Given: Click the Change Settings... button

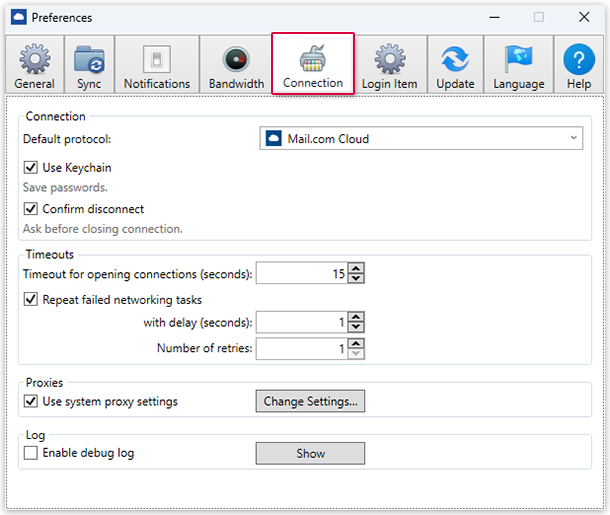Looking at the screenshot, I should tap(310, 402).
